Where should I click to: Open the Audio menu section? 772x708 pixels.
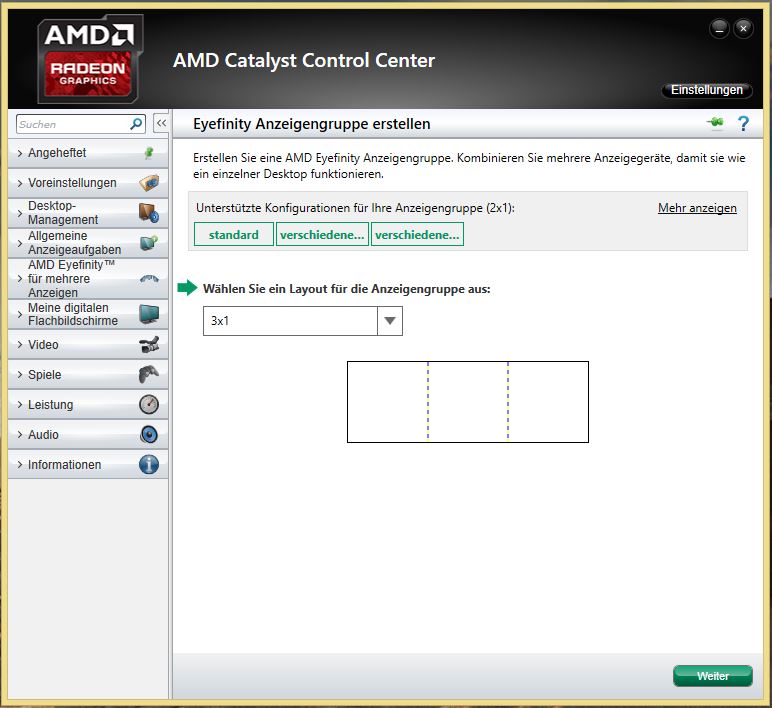pyautogui.click(x=88, y=435)
